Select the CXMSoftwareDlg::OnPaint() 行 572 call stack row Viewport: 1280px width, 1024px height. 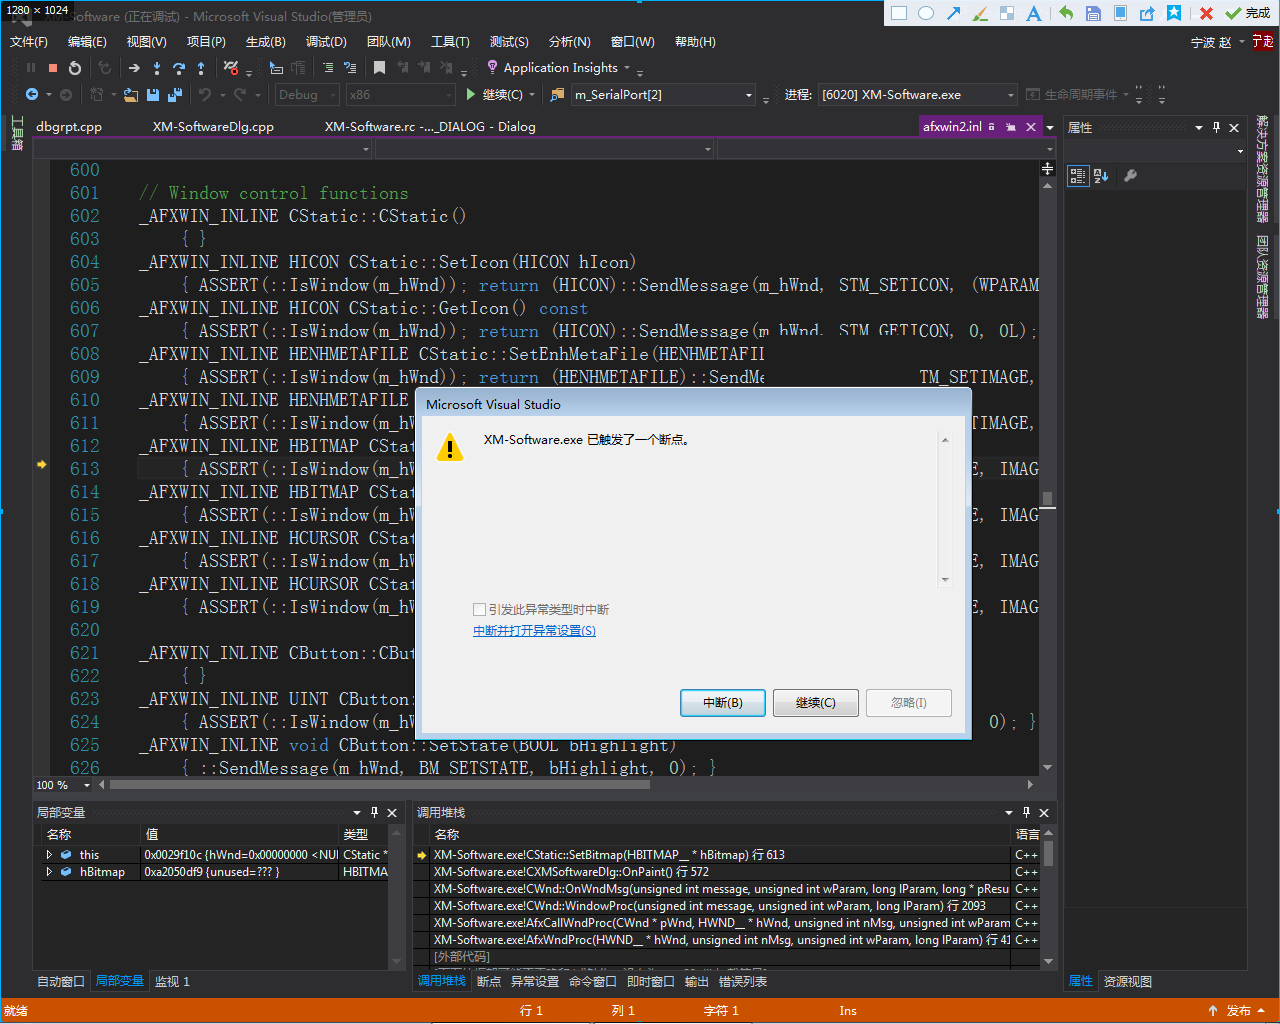pos(722,872)
